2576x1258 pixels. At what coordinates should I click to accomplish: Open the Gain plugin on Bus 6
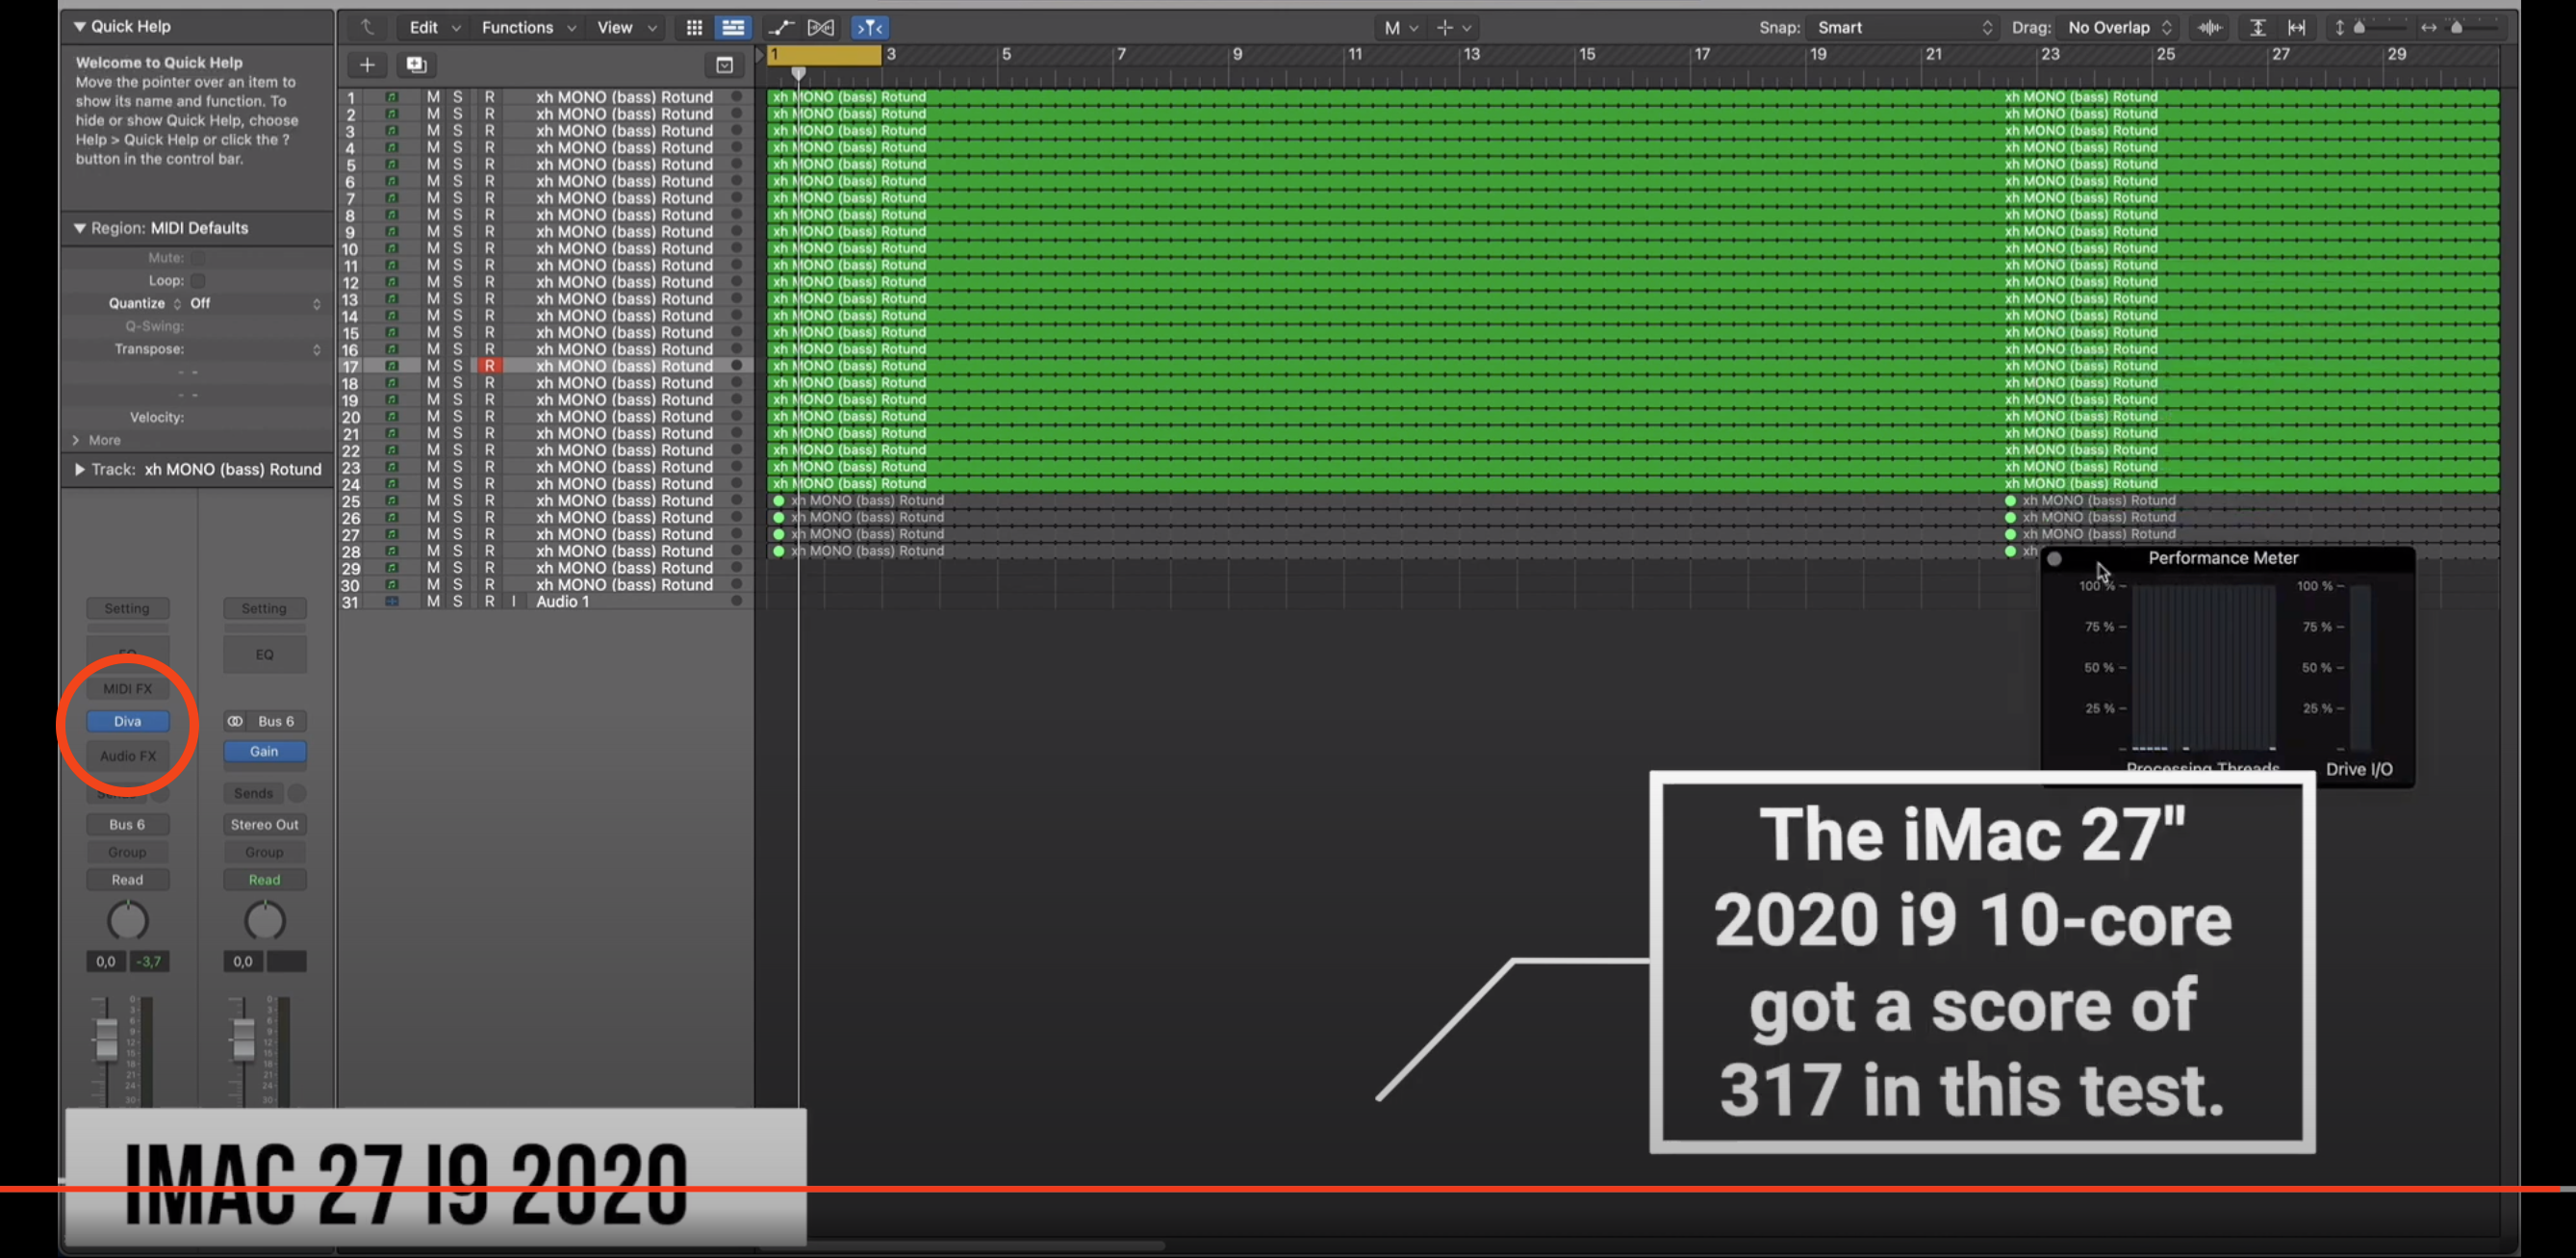click(264, 752)
